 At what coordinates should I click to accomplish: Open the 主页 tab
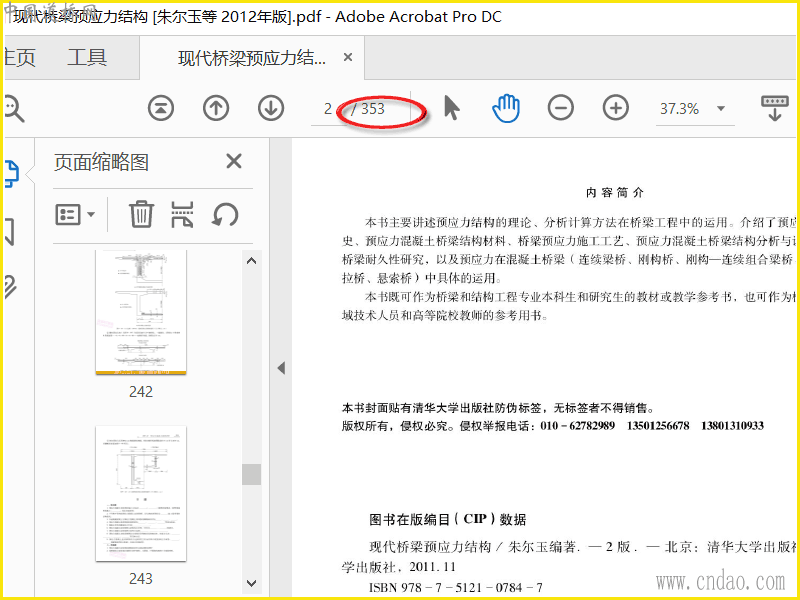(x=20, y=57)
